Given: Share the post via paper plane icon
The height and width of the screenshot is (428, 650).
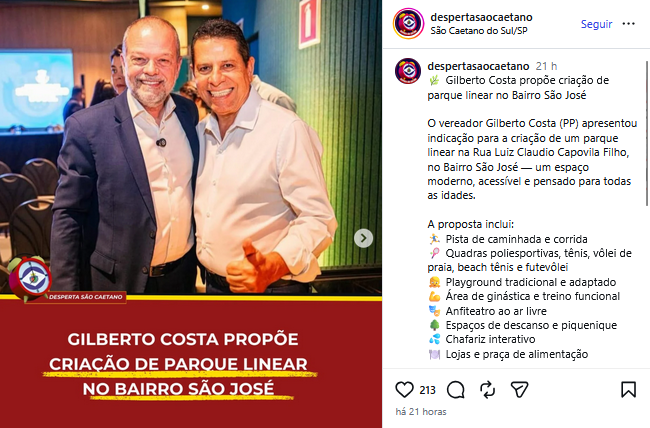Looking at the screenshot, I should [x=519, y=390].
